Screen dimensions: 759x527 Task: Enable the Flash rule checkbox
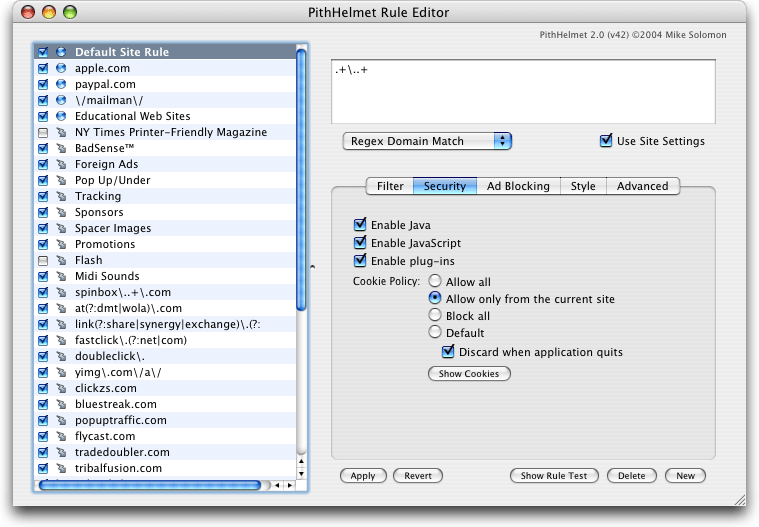43,260
